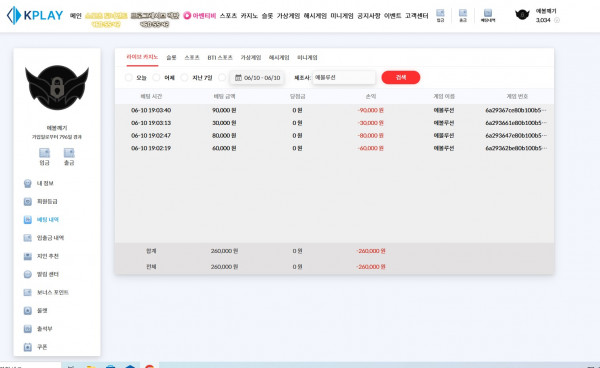Viewport: 600px width, 368px height.
Task: Open the third header icon next to 출금
Action: tap(488, 13)
